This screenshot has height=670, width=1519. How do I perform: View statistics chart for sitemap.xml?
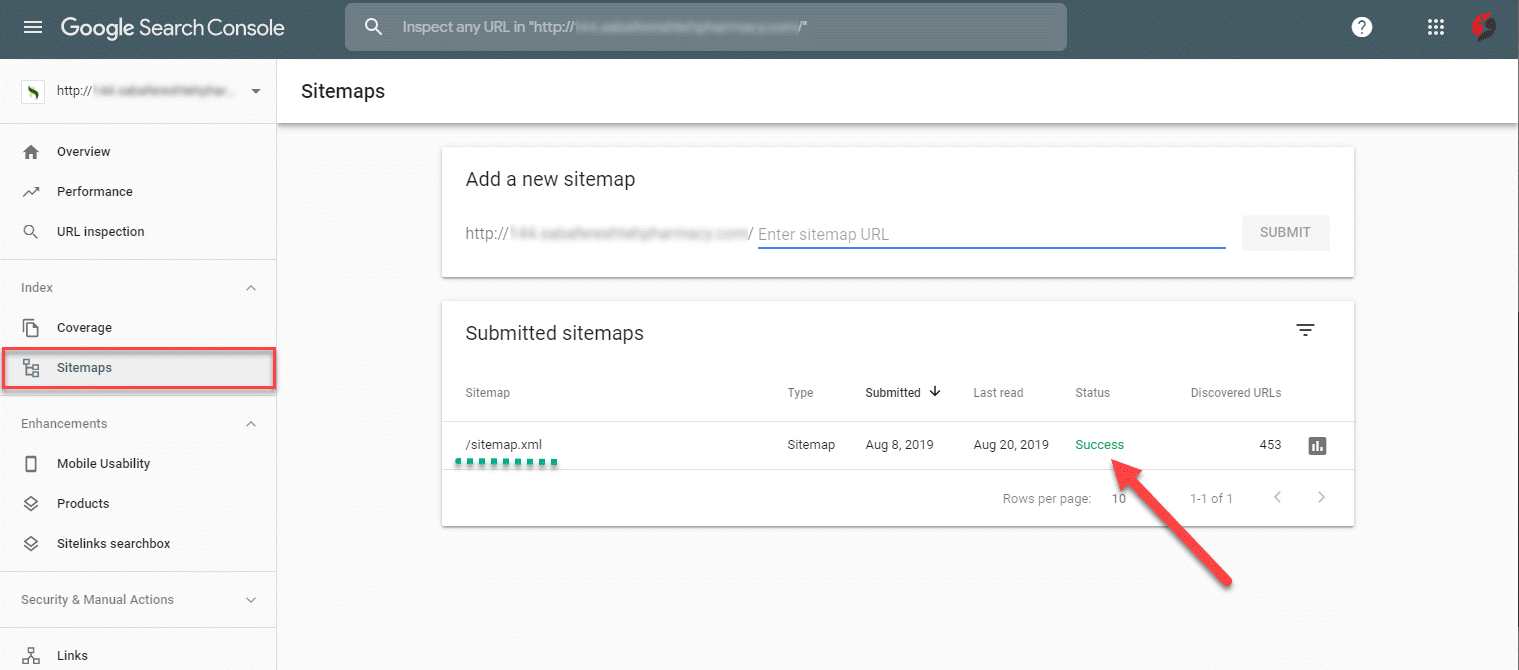point(1317,445)
